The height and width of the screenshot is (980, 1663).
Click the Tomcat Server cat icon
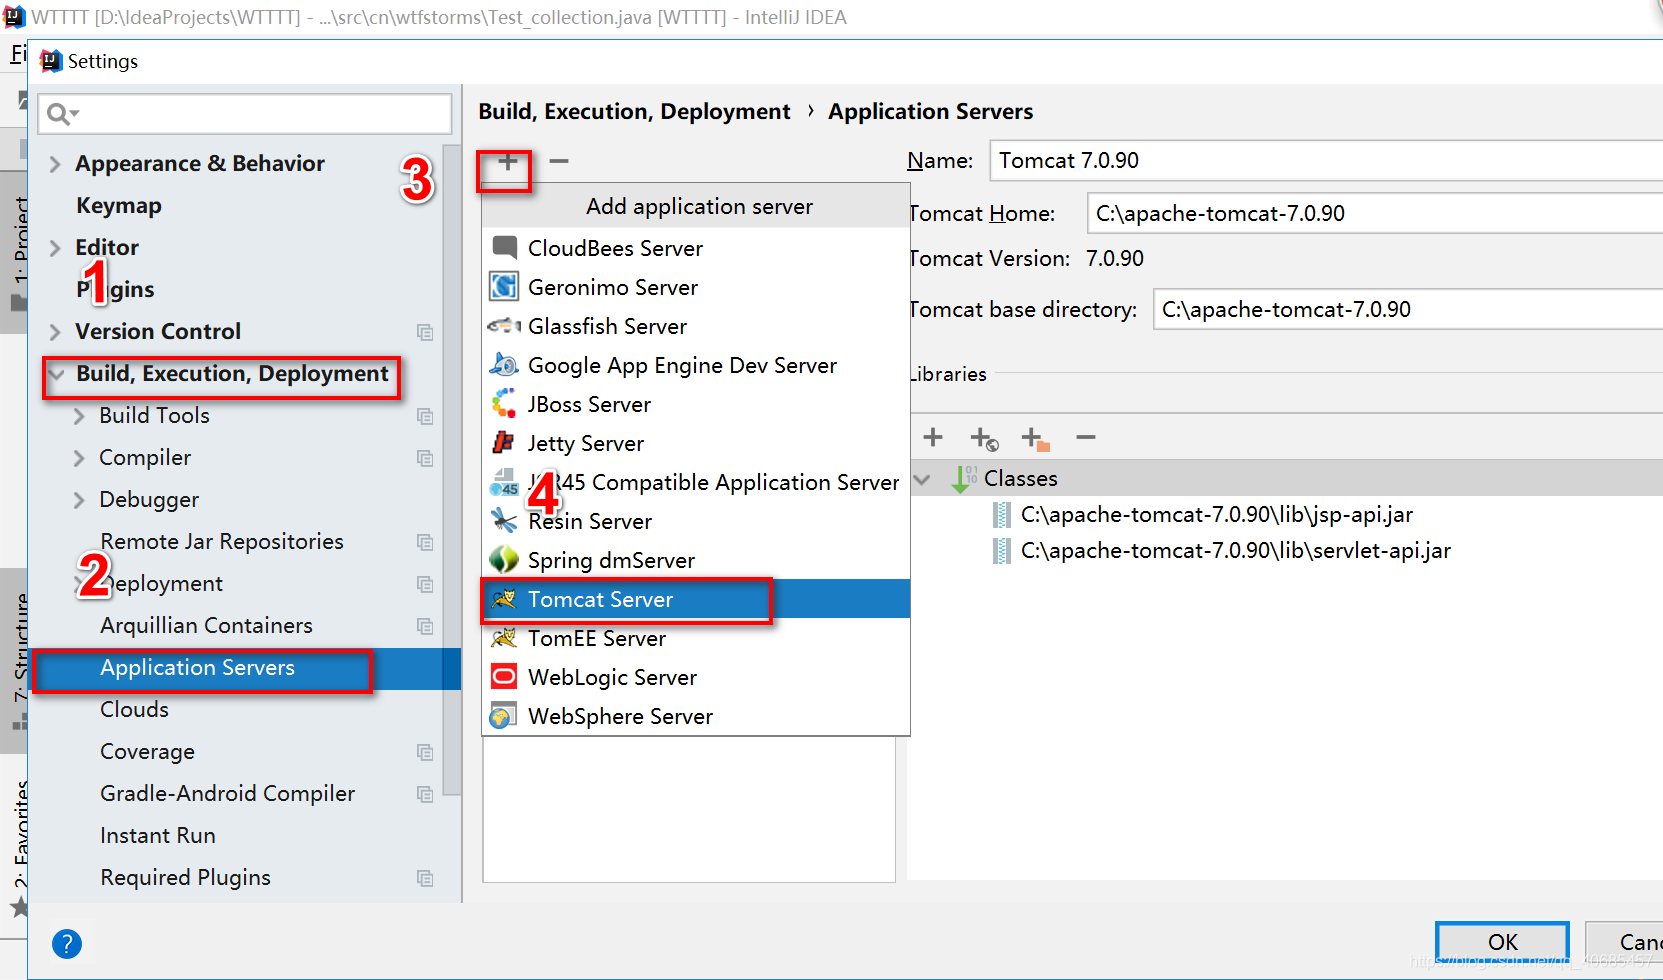coord(504,599)
